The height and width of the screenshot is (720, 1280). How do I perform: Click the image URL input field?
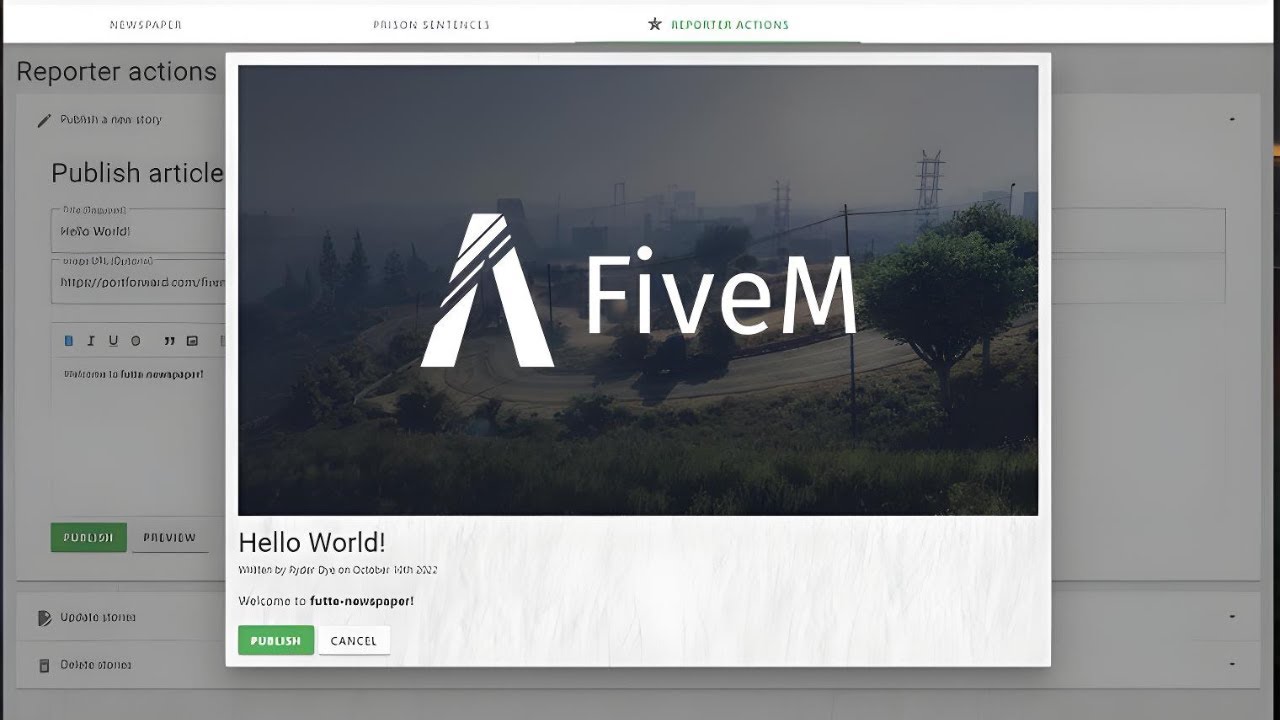tap(138, 282)
